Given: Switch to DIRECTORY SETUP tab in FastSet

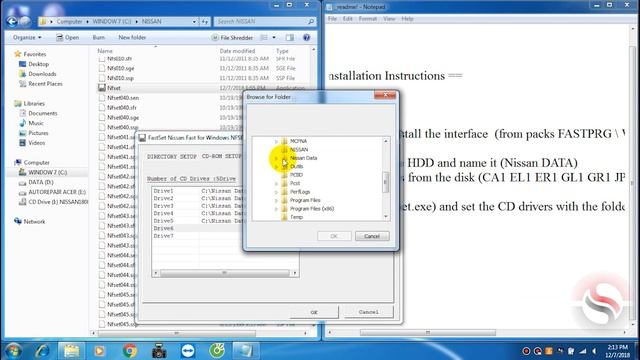Looking at the screenshot, I should pos(171,157).
